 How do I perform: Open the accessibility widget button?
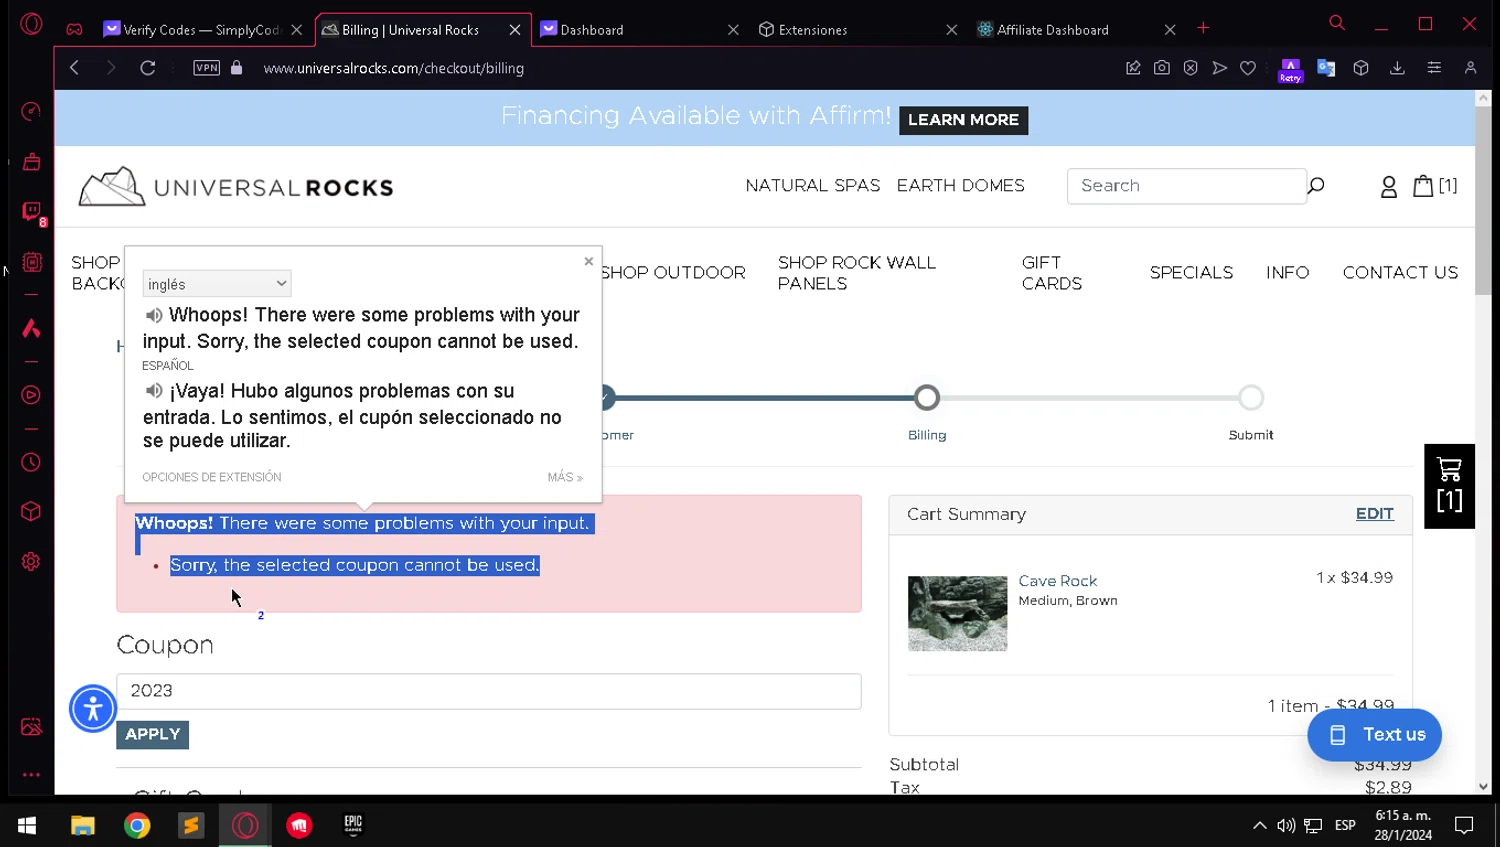point(93,709)
